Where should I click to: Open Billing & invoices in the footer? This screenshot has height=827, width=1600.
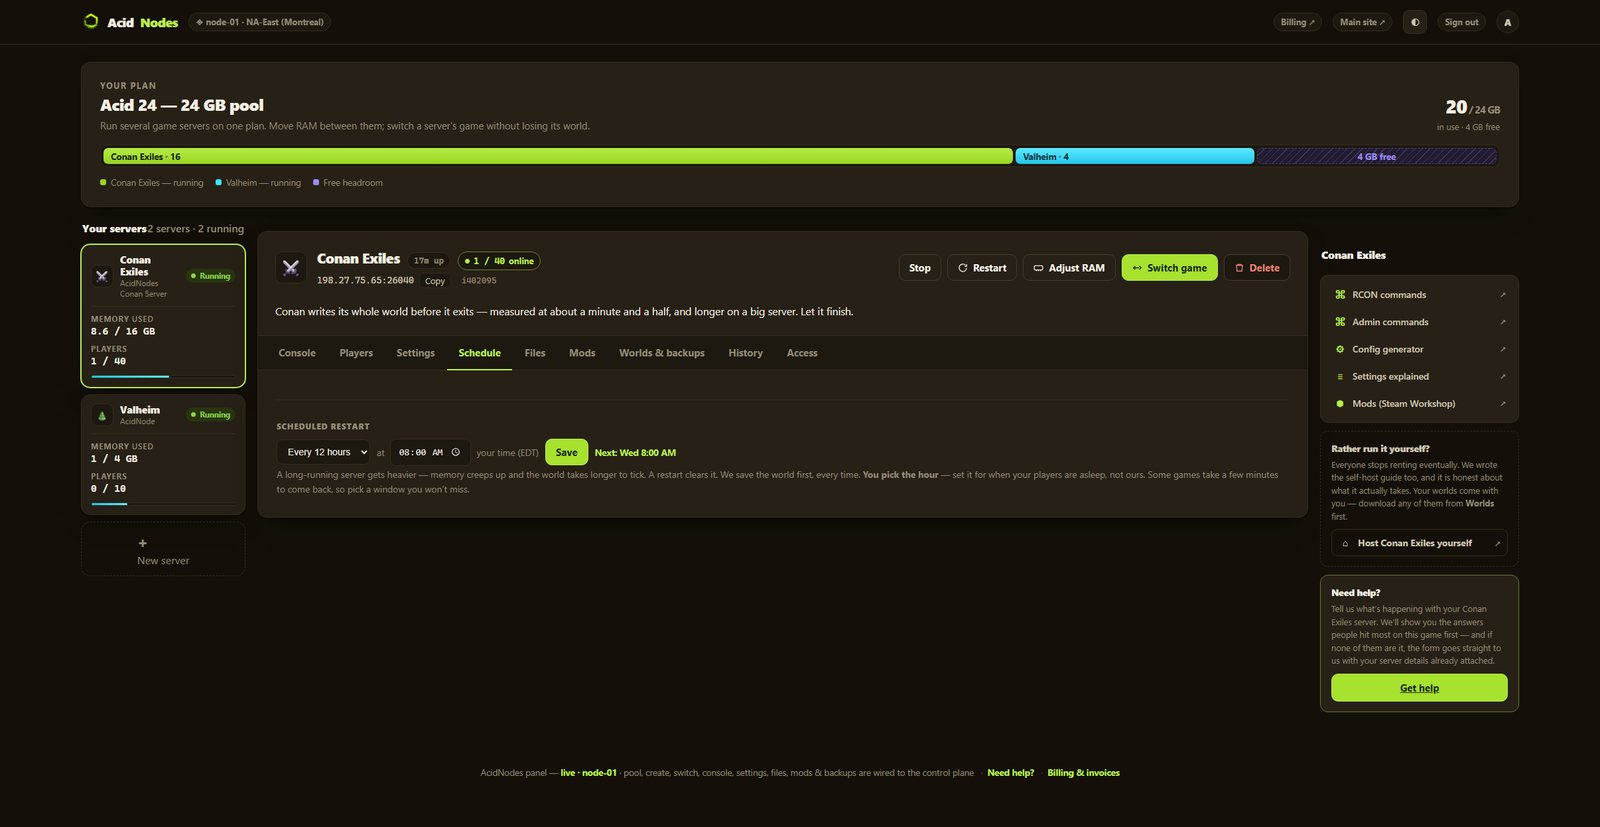pyautogui.click(x=1084, y=773)
